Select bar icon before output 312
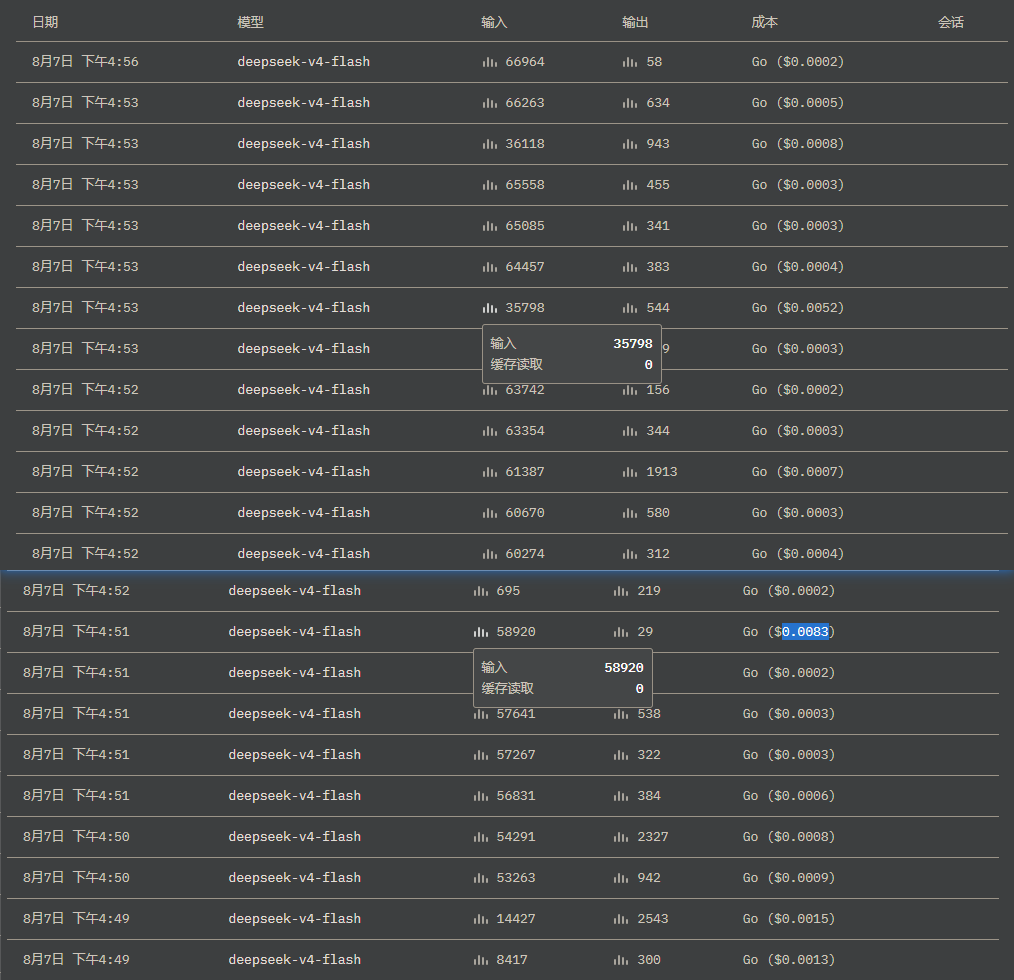Viewport: 1014px width, 980px height. tap(630, 554)
